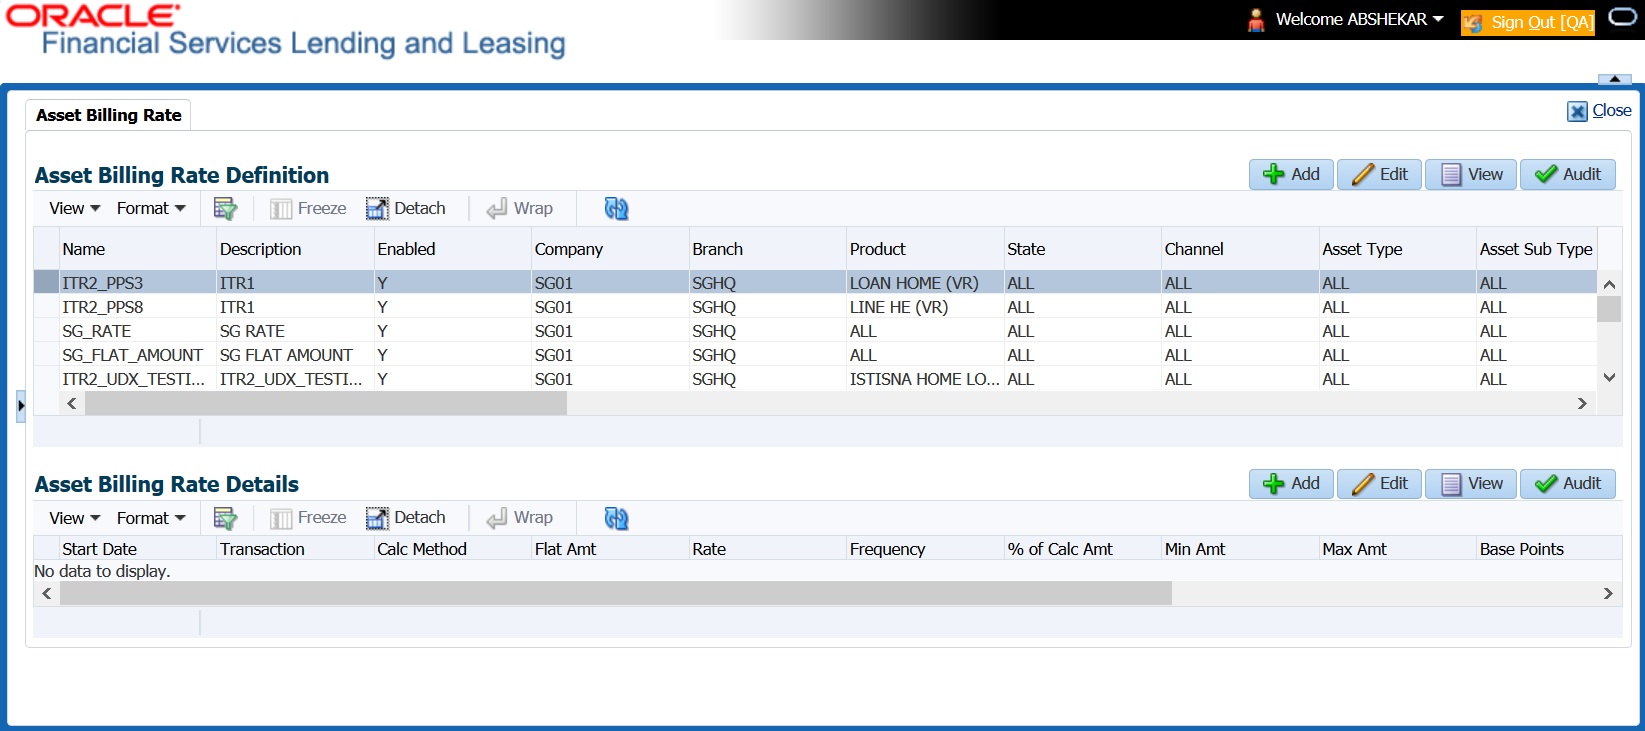Click the Channel column header
The image size is (1645, 731).
pyautogui.click(x=1241, y=249)
